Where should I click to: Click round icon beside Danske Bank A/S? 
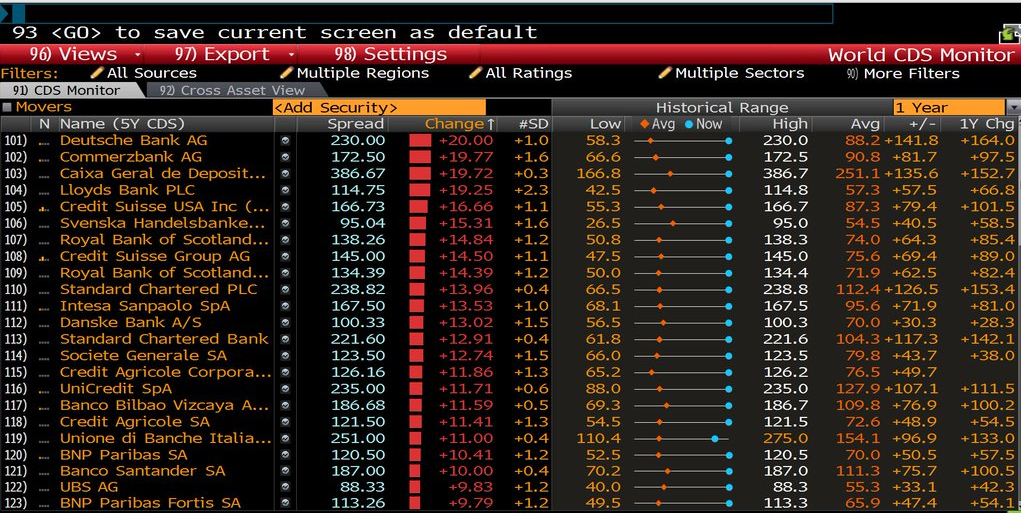click(285, 323)
